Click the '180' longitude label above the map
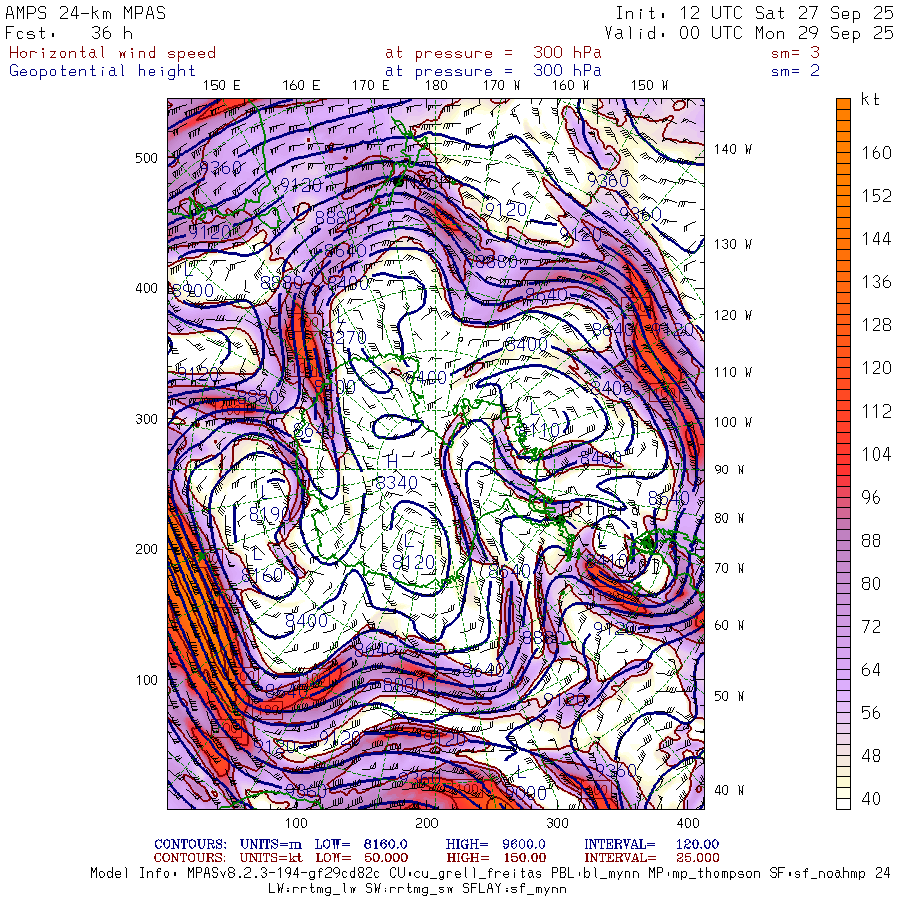Image resolution: width=900 pixels, height=900 pixels. 436,86
